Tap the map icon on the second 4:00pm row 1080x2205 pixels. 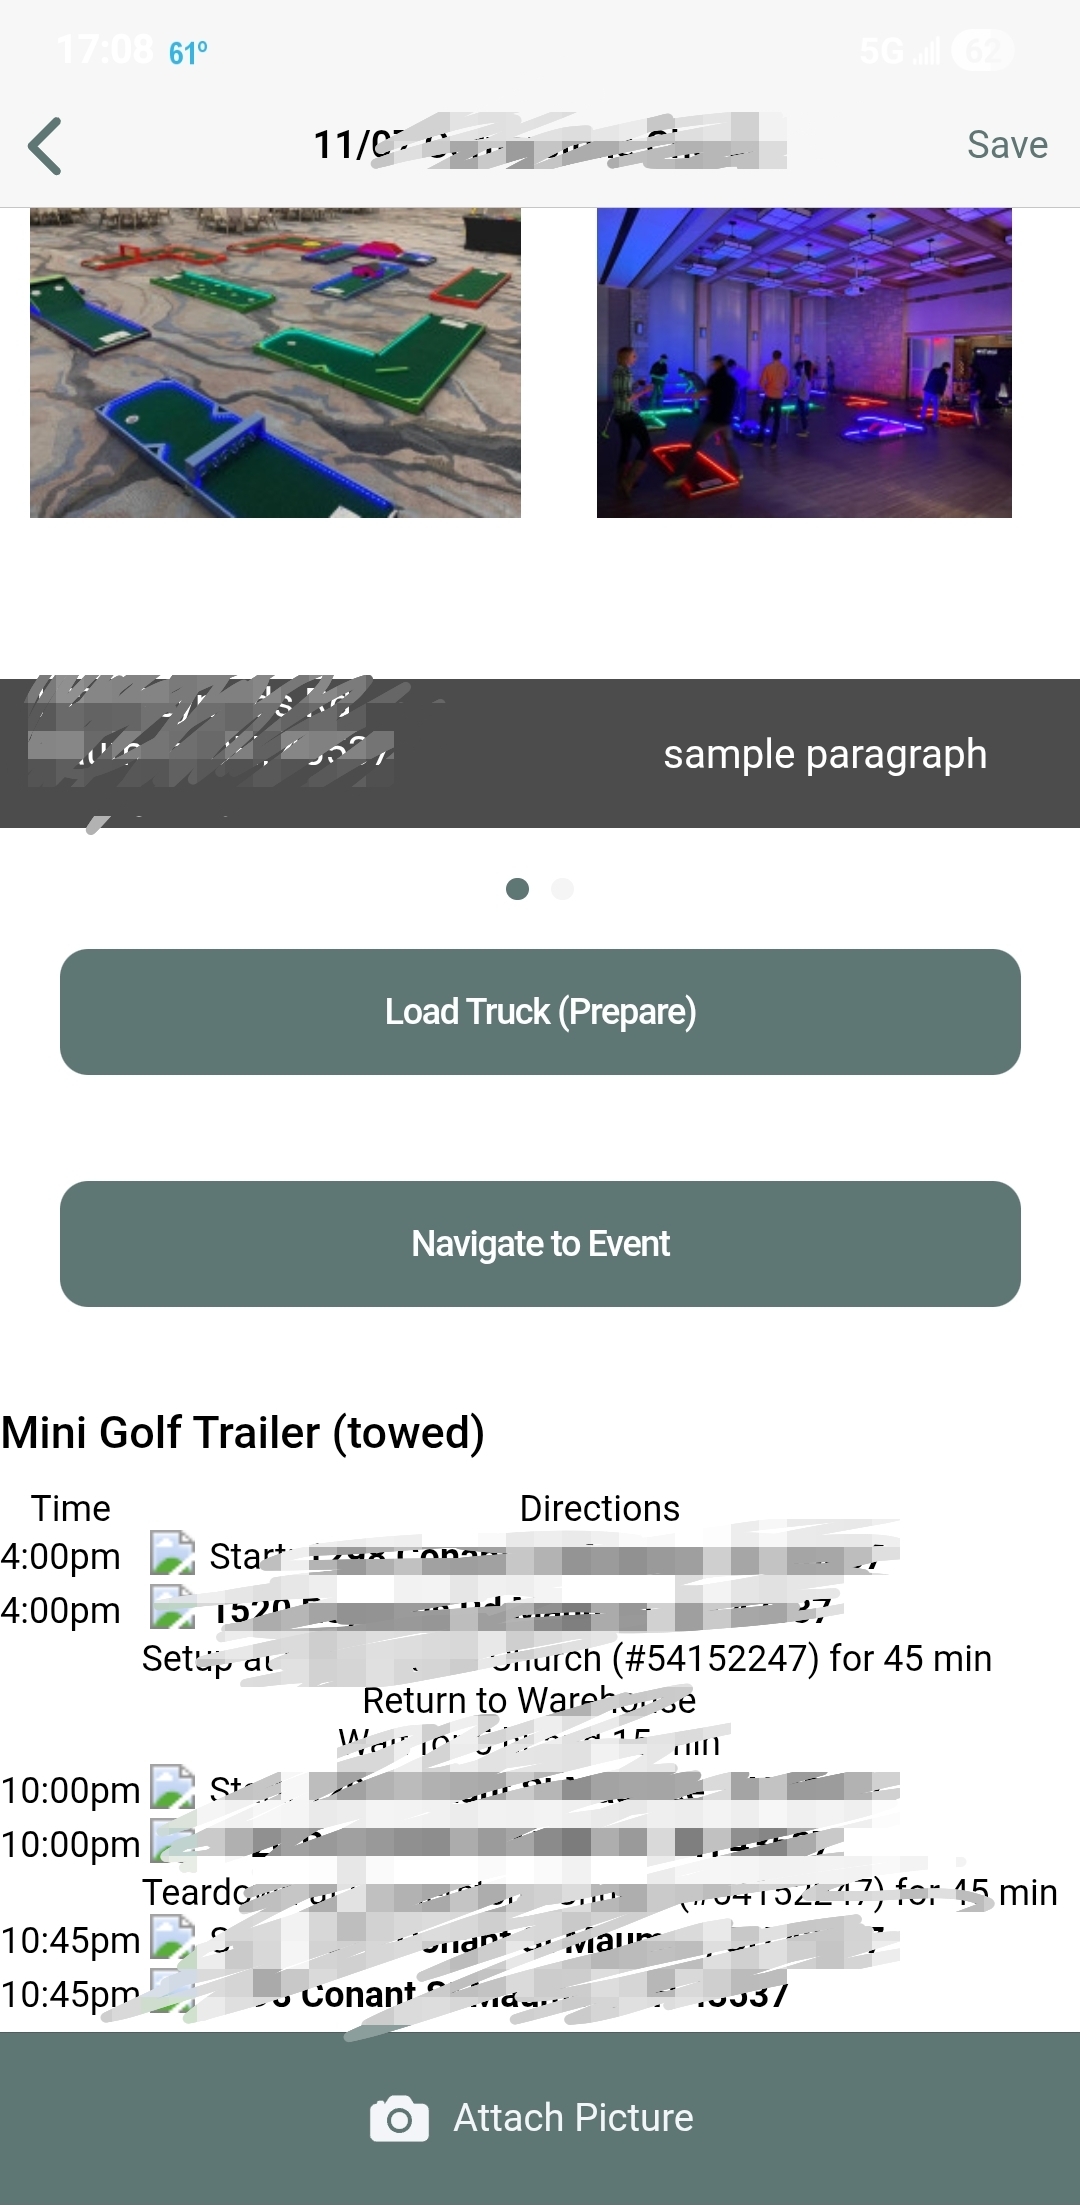coord(172,1608)
